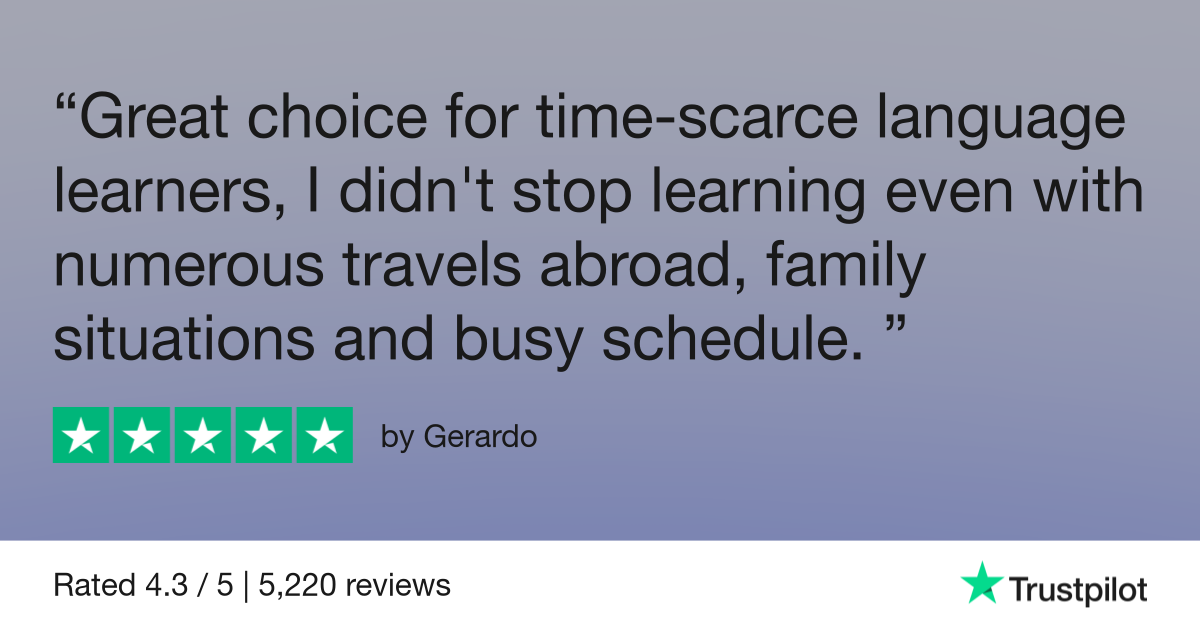Select the fourth green rating star
Viewport: 1200px width, 627px height.
(264, 435)
